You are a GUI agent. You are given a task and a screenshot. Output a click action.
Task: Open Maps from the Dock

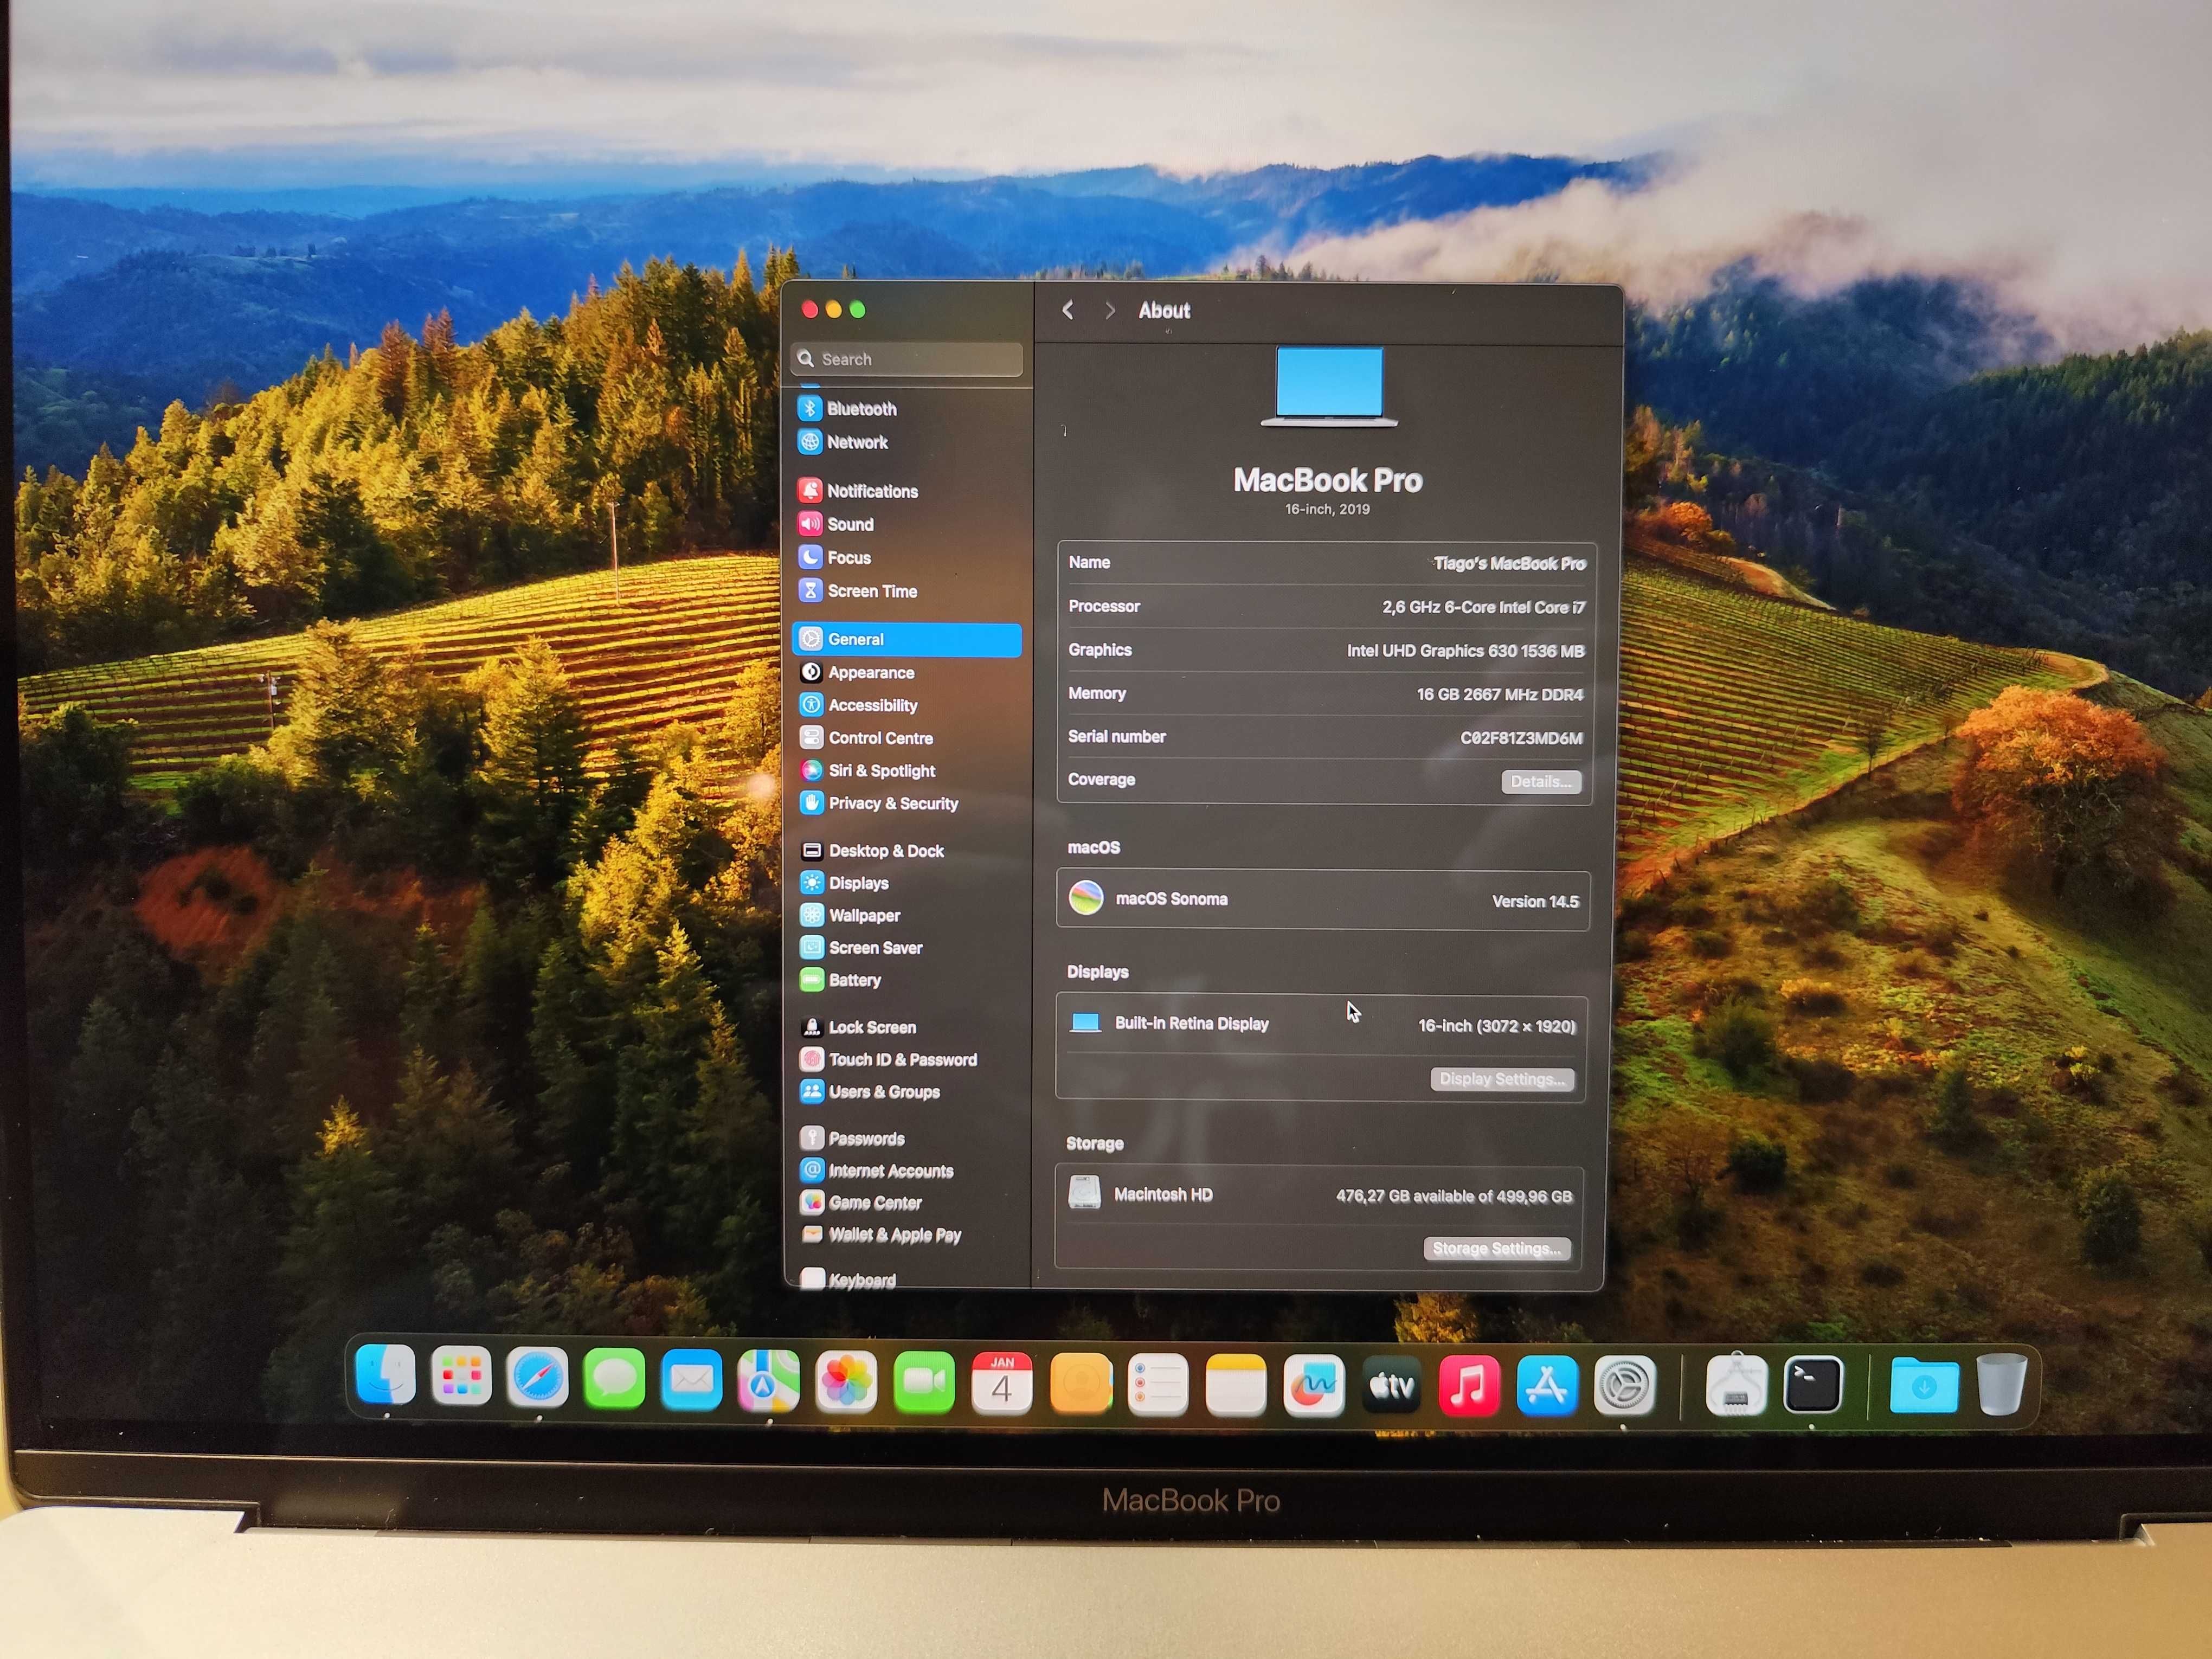pyautogui.click(x=768, y=1381)
